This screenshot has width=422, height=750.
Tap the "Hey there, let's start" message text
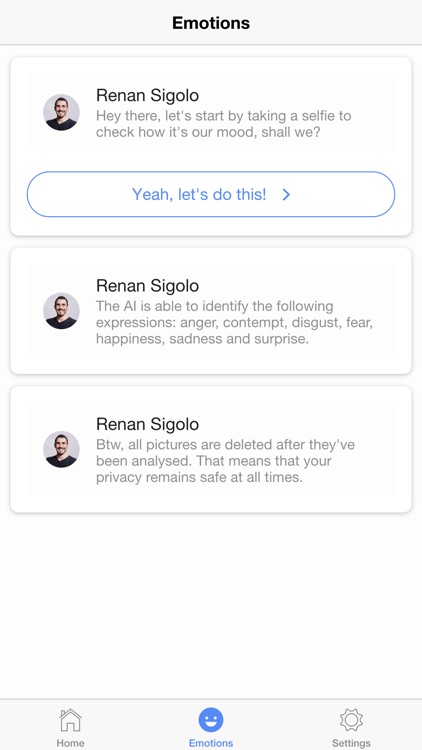coord(223,124)
